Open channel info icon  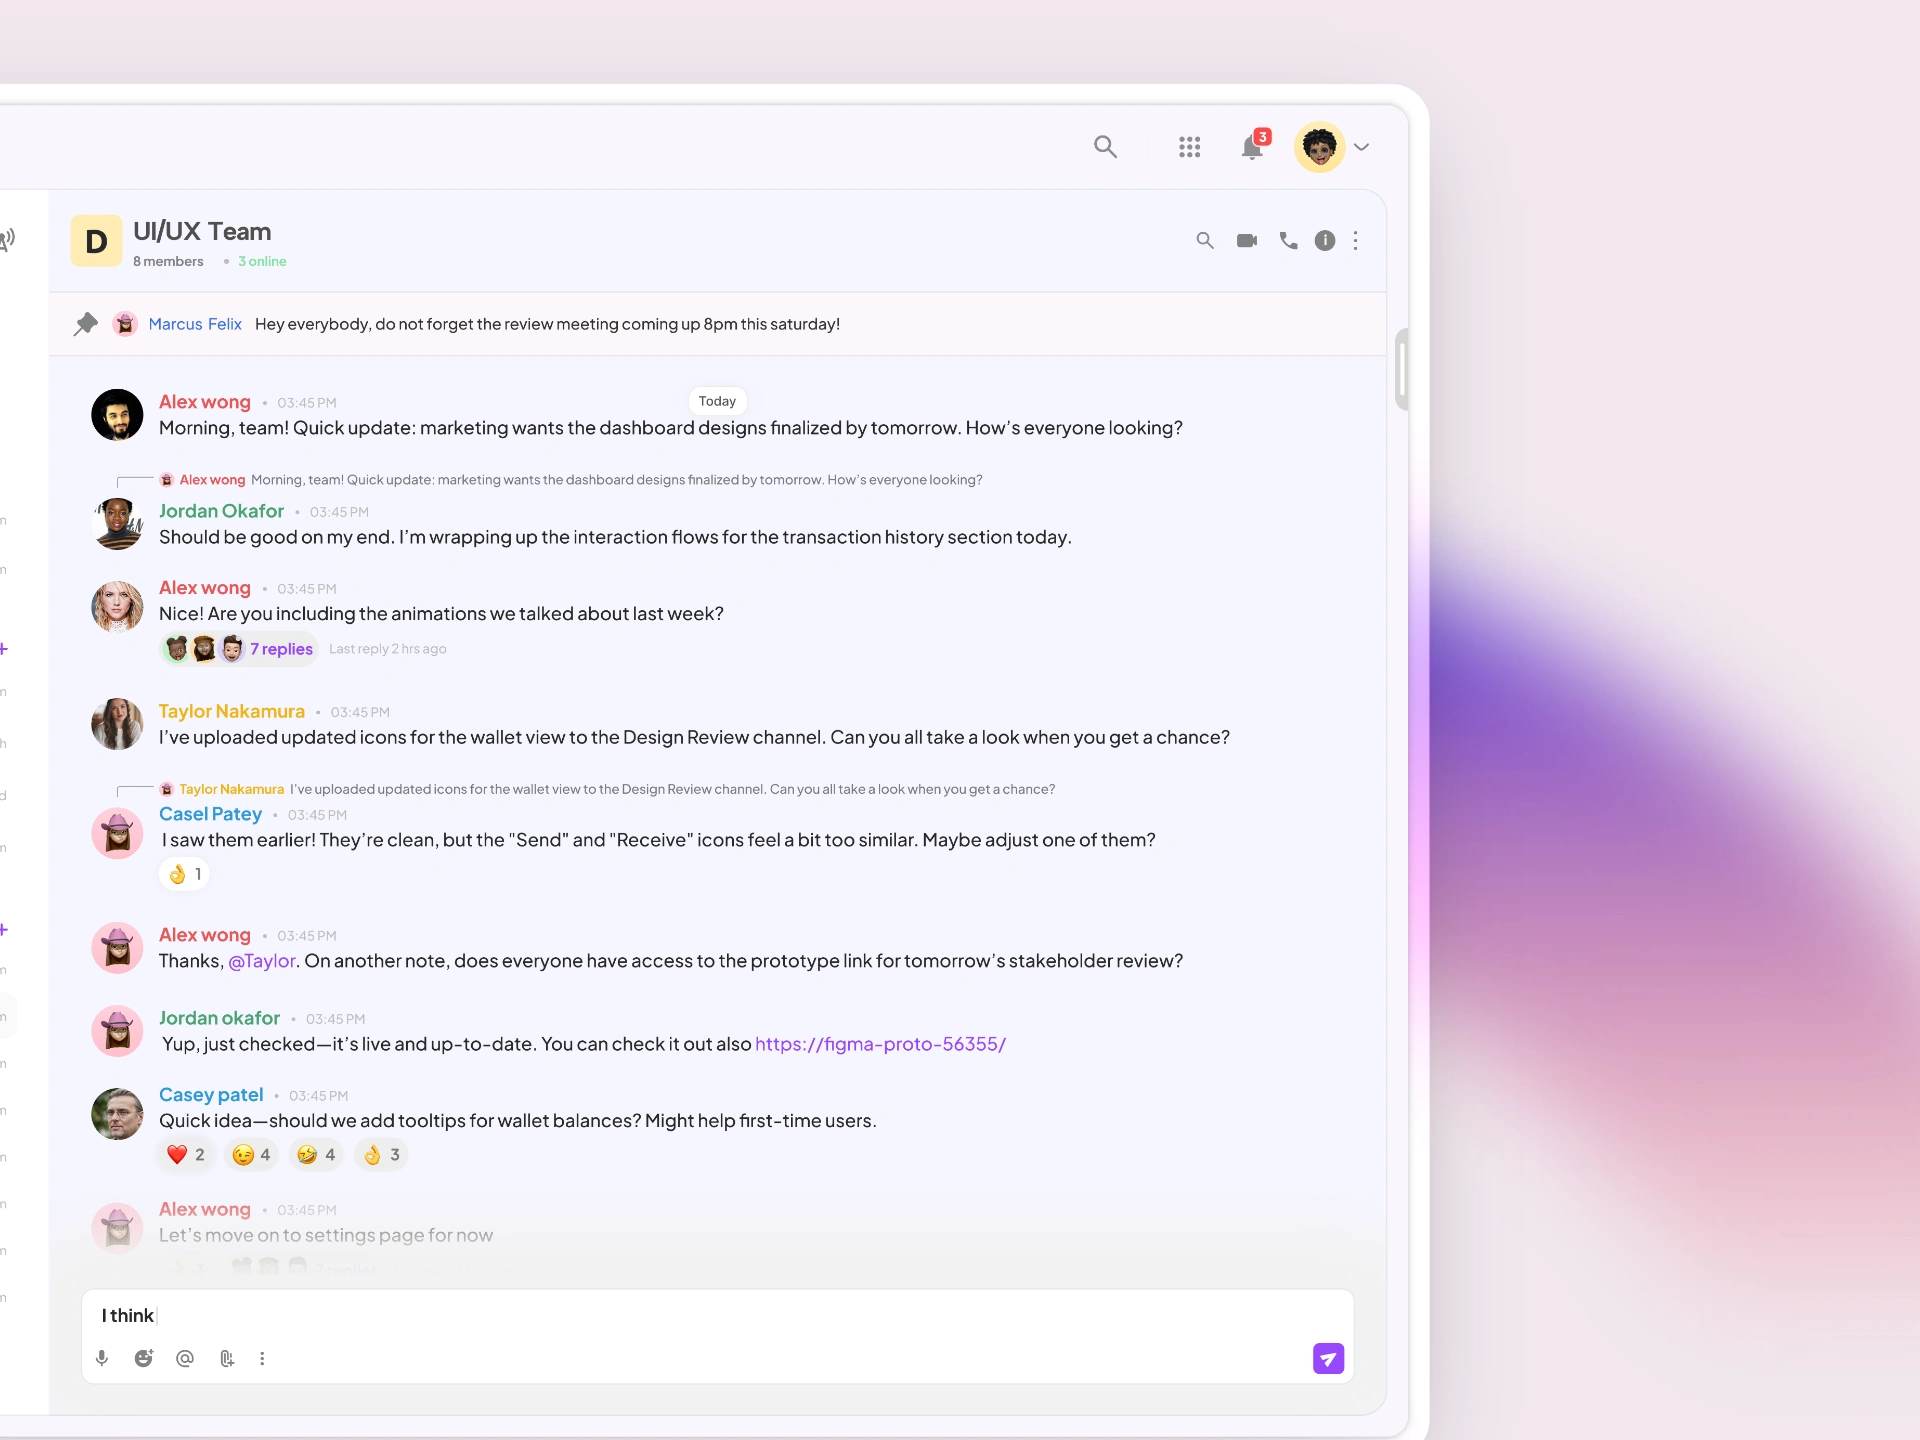[1325, 241]
